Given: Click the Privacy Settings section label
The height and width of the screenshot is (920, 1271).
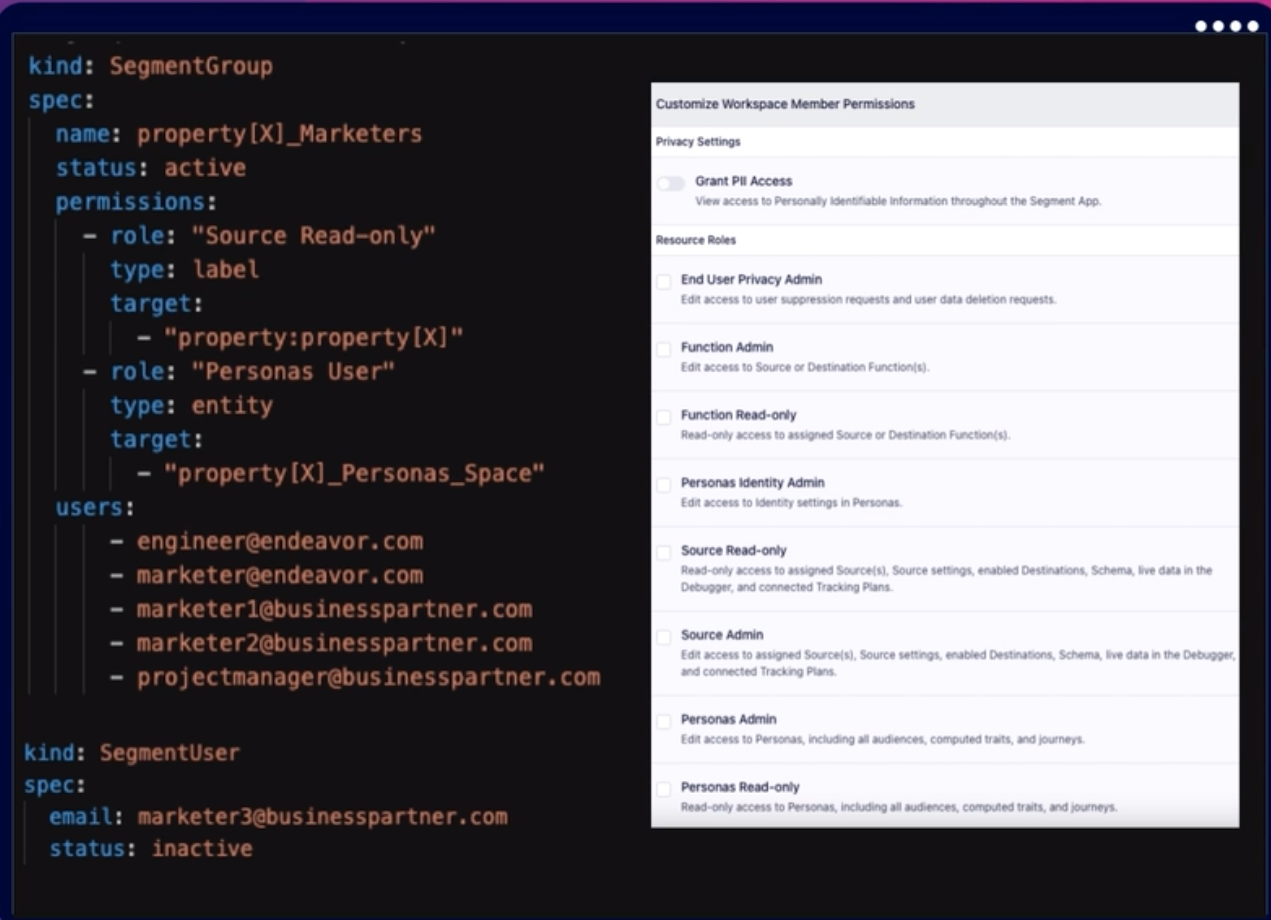Looking at the screenshot, I should click(x=698, y=142).
